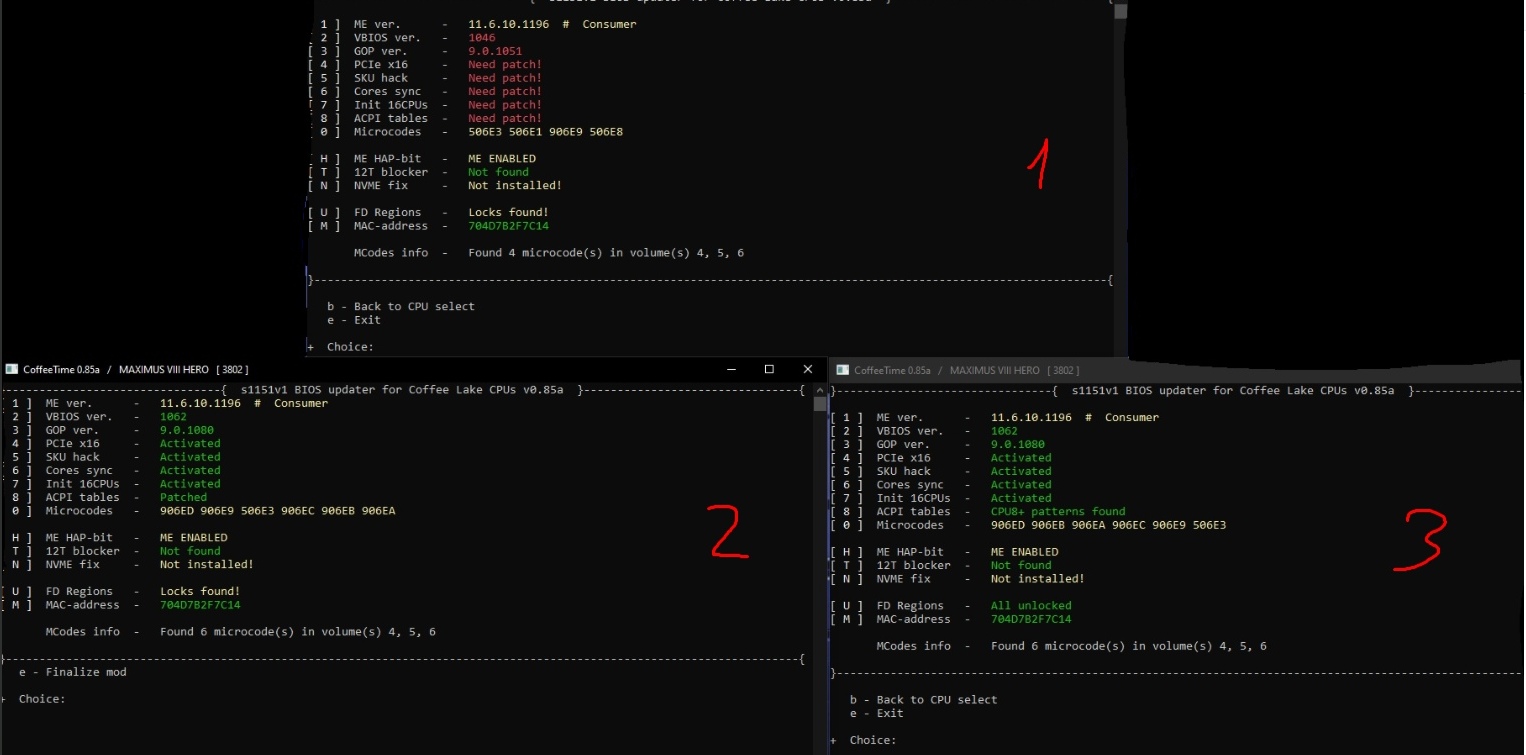Click the ACPI tables "Patched" status
The height and width of the screenshot is (755, 1526).
point(184,497)
